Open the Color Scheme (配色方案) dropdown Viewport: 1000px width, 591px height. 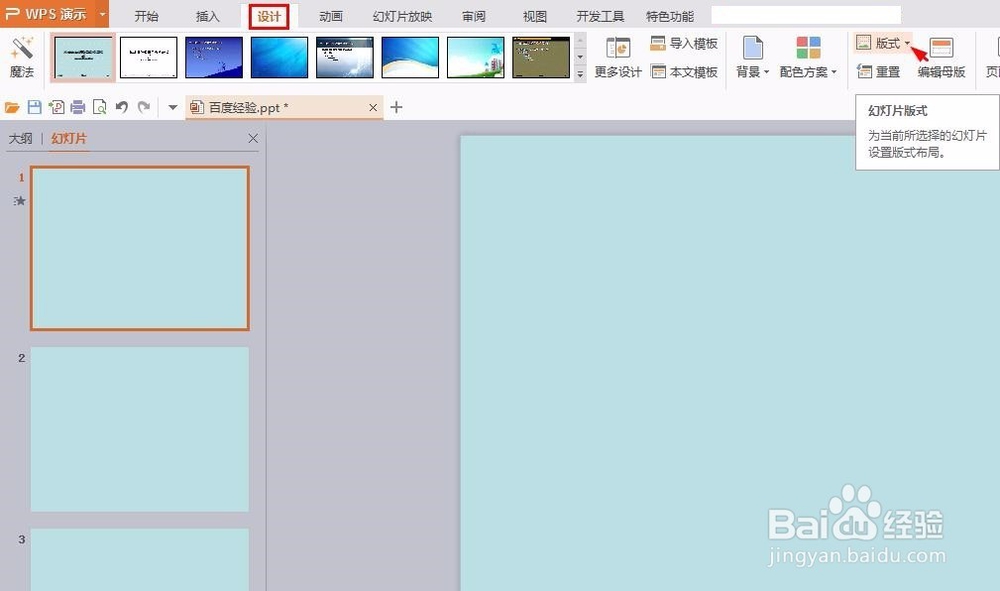pyautogui.click(x=808, y=57)
